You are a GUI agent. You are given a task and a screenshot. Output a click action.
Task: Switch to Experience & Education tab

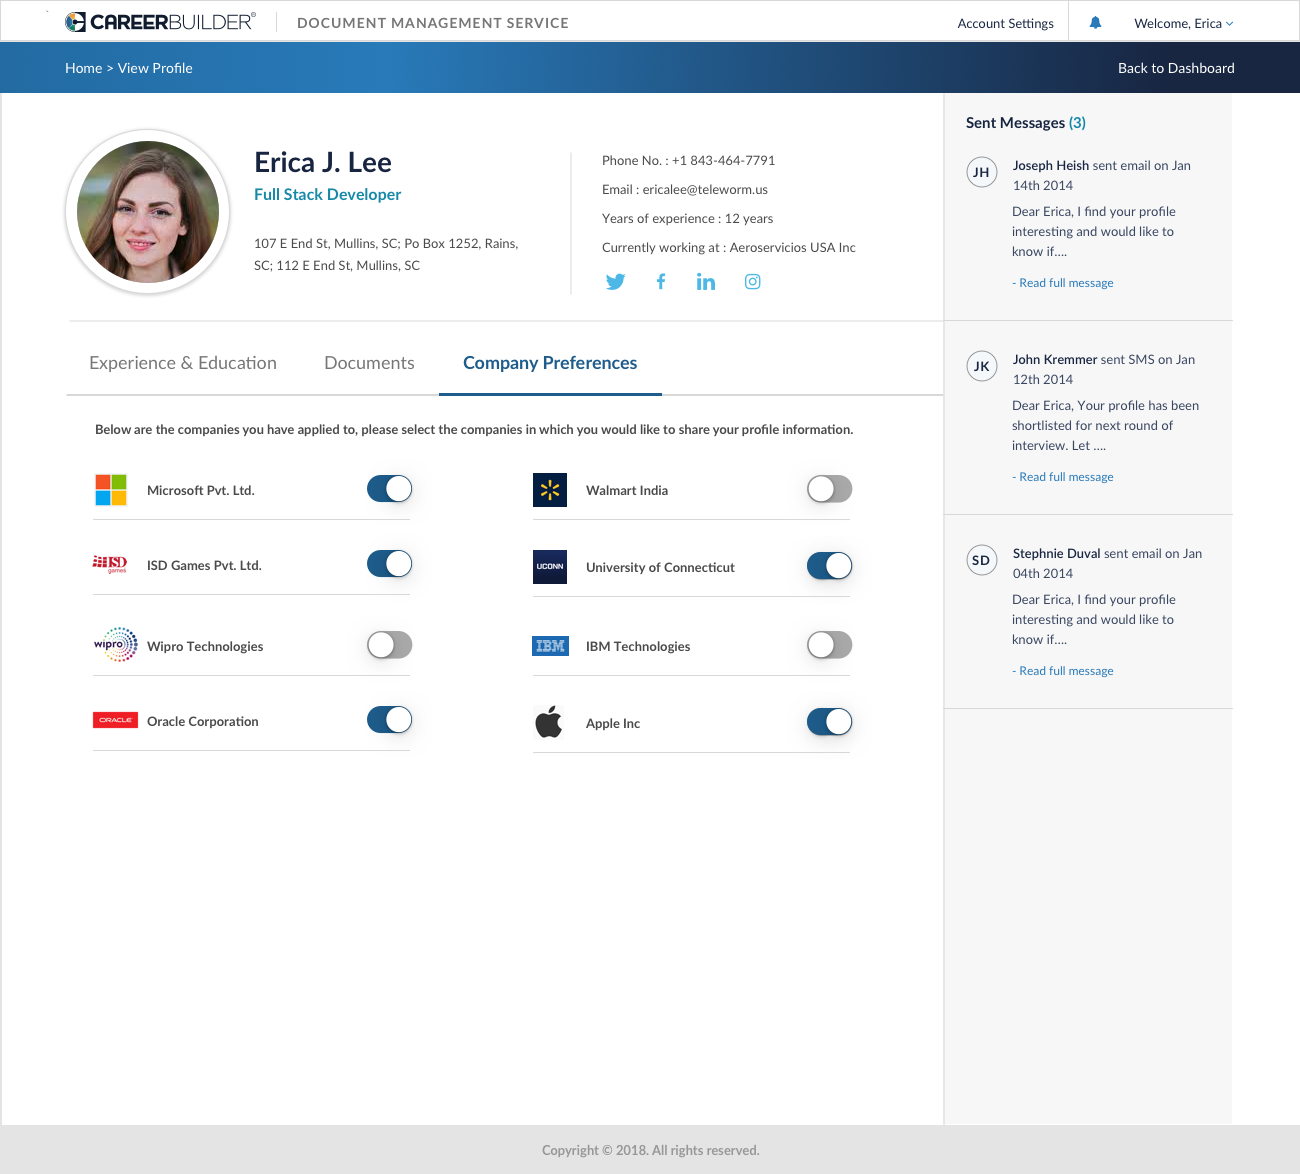coord(183,363)
